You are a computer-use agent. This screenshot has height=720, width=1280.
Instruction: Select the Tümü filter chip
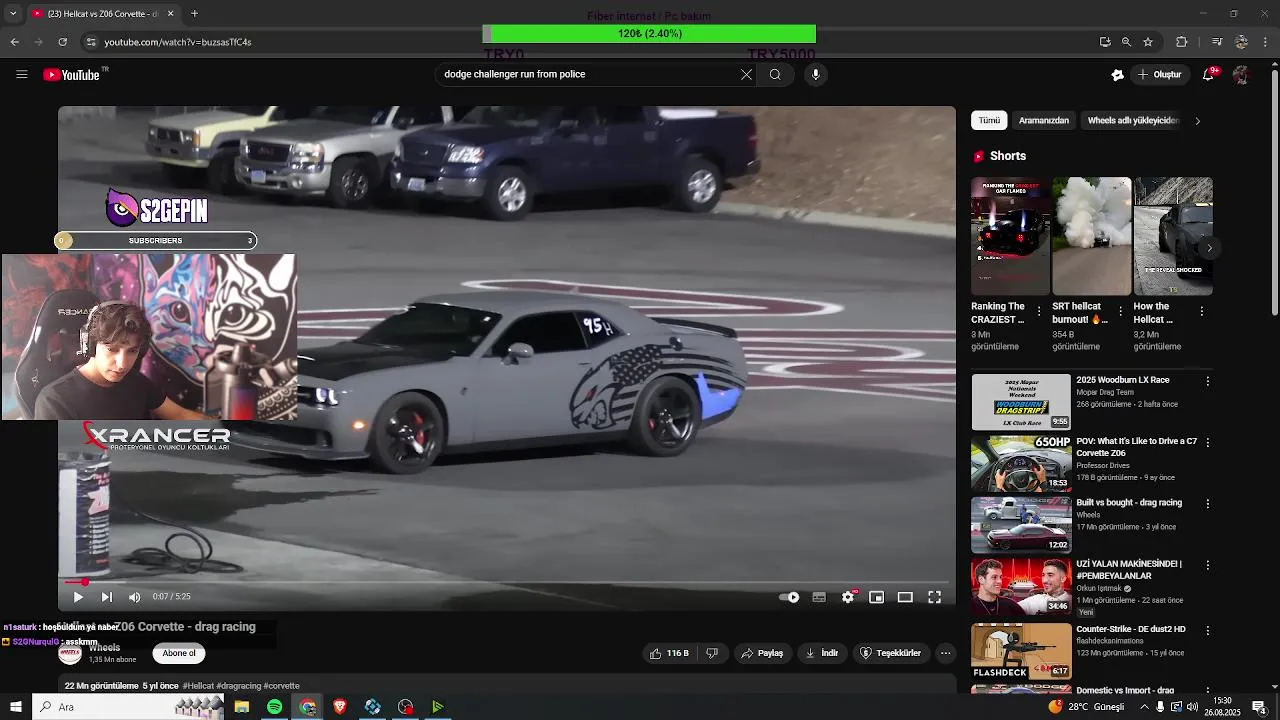(x=989, y=120)
